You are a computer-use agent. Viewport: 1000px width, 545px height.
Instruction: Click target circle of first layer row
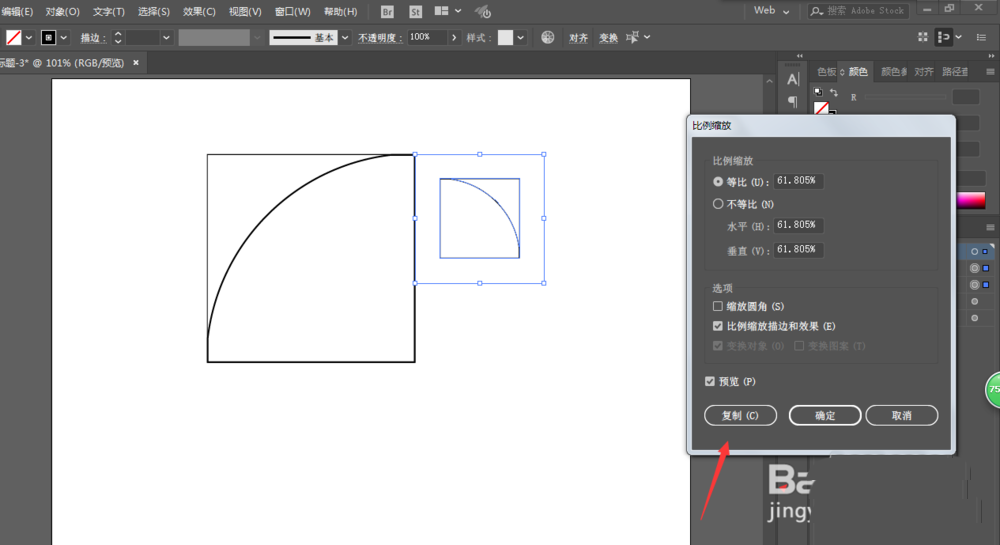click(x=974, y=252)
